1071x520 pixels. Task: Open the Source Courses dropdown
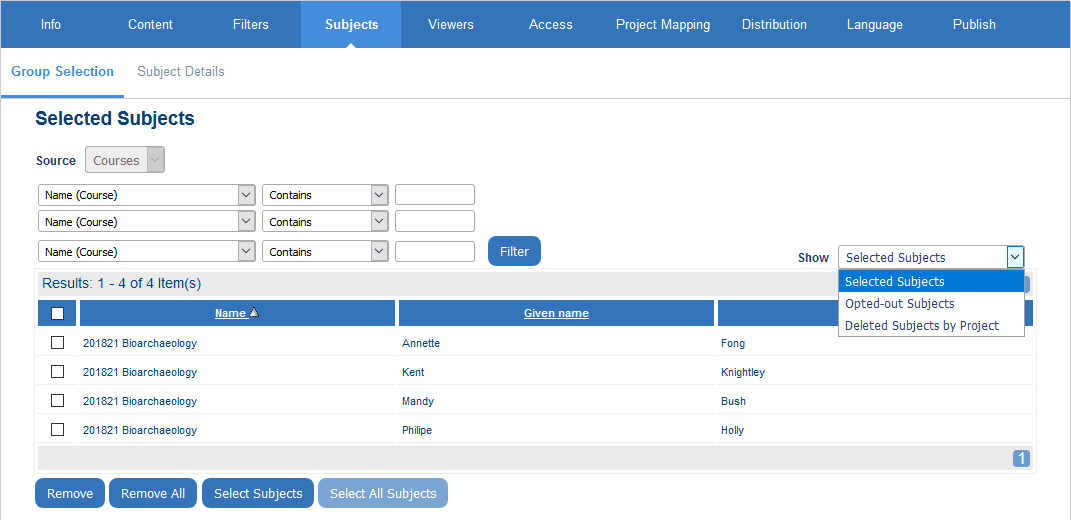click(125, 161)
